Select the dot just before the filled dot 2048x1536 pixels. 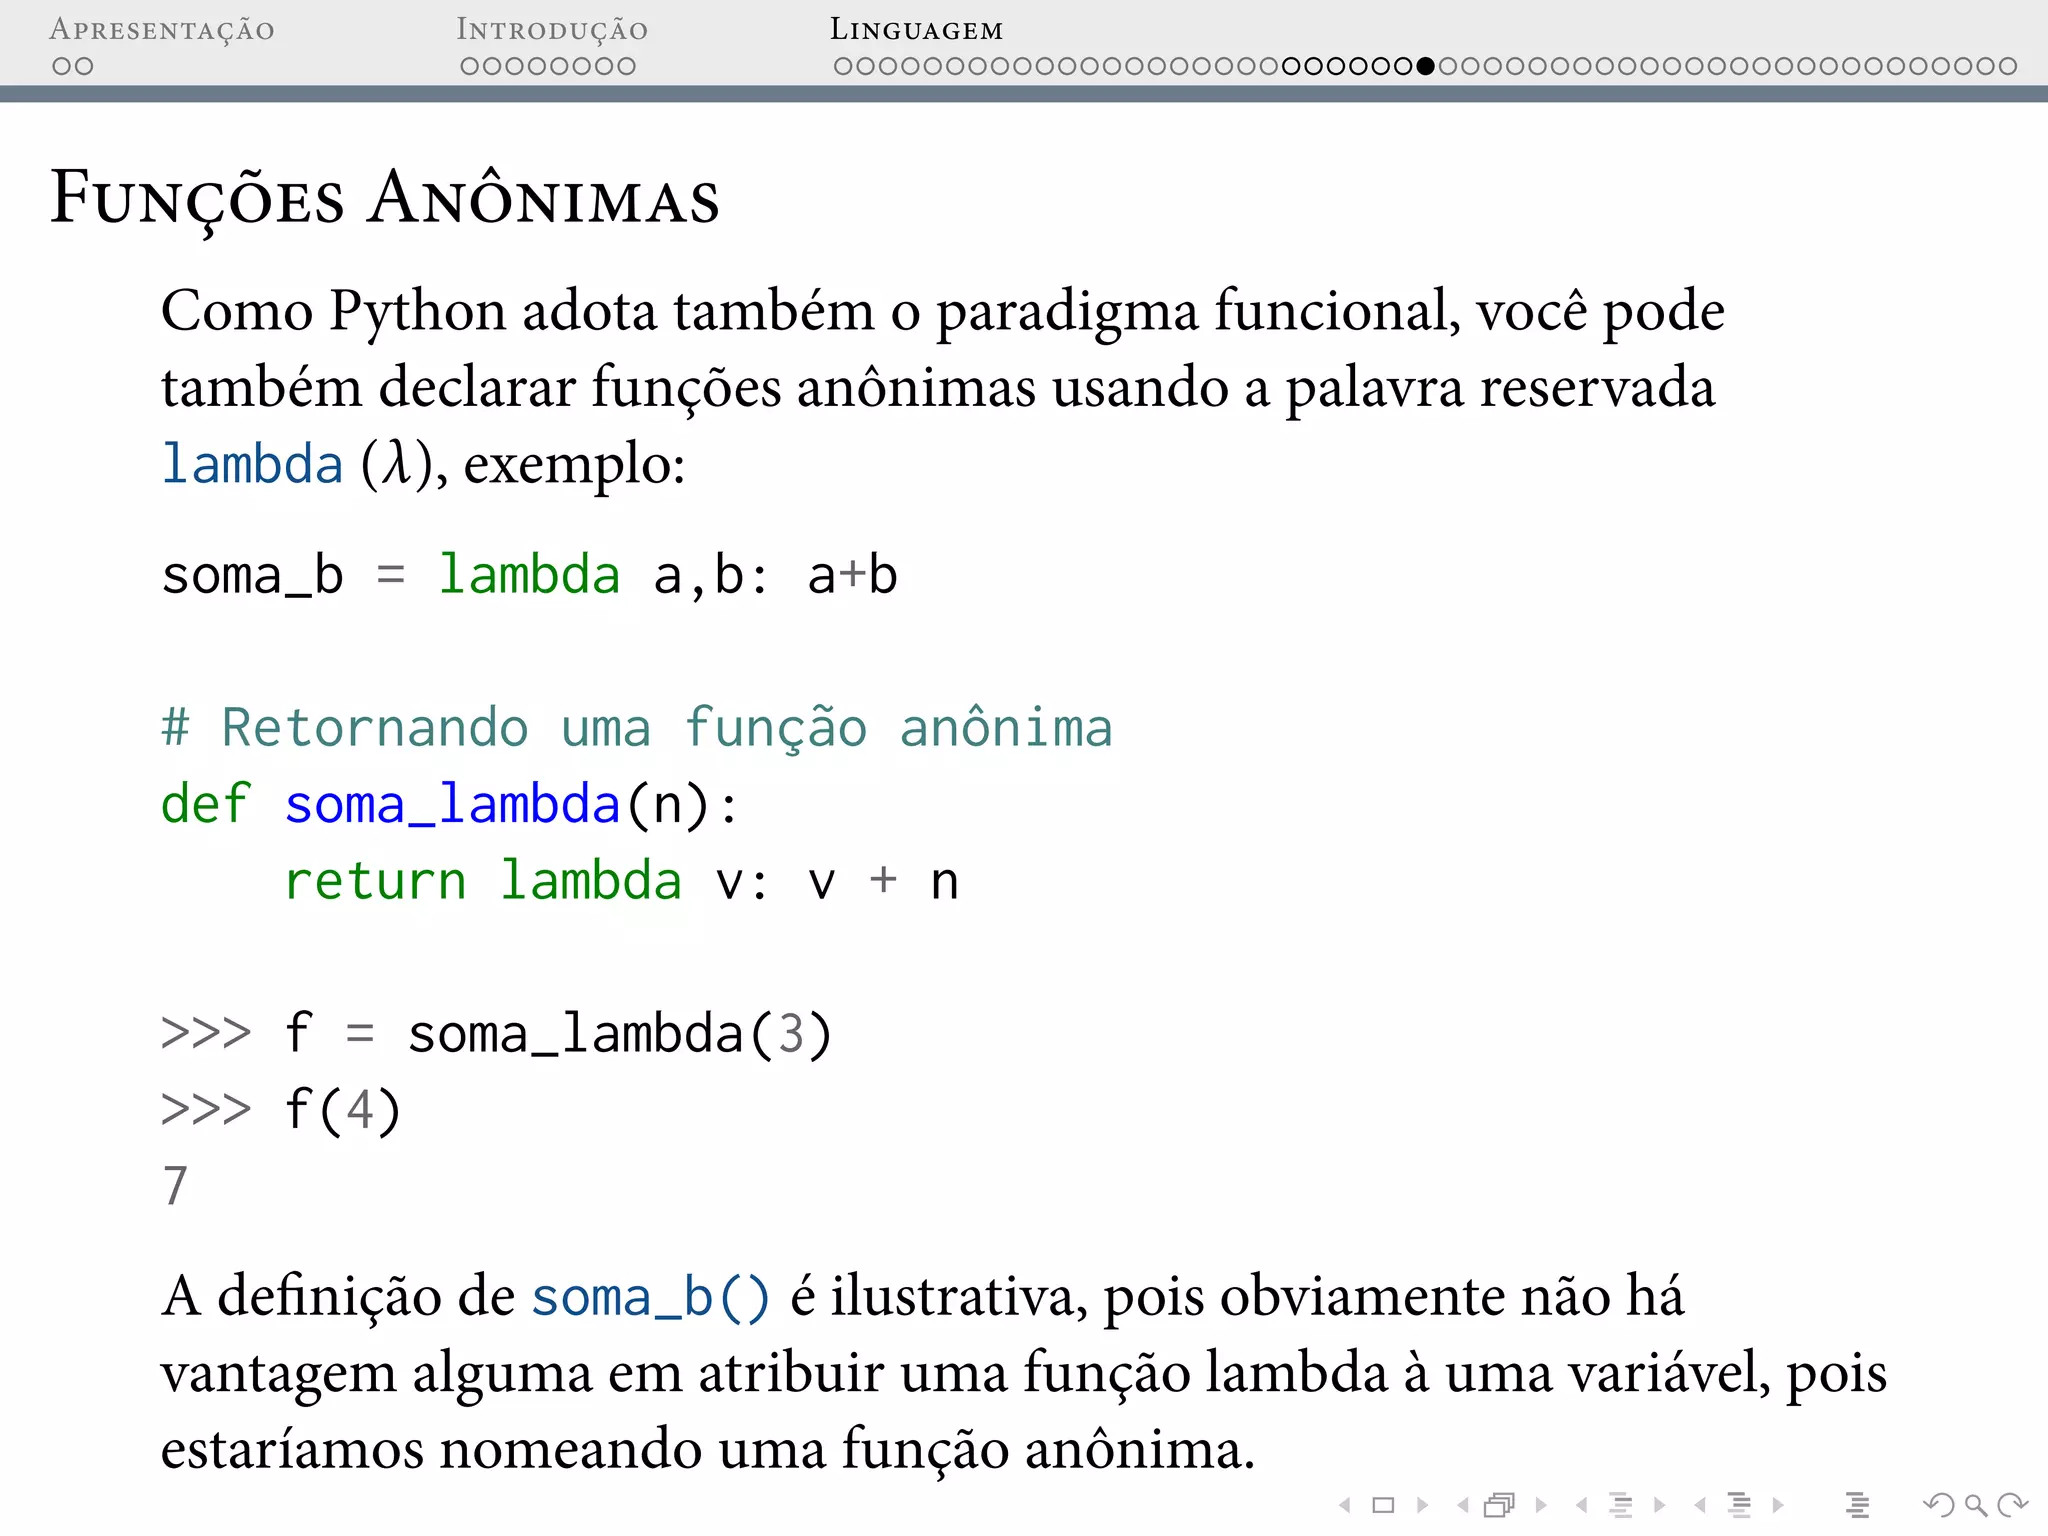tap(1403, 67)
